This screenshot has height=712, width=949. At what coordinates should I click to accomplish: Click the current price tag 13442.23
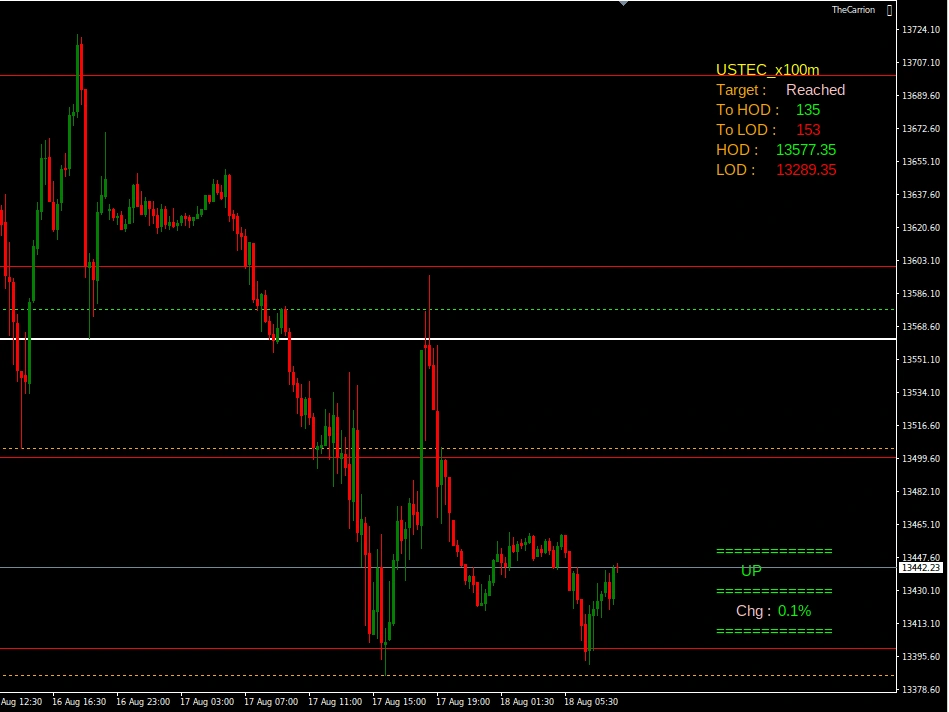pos(921,567)
